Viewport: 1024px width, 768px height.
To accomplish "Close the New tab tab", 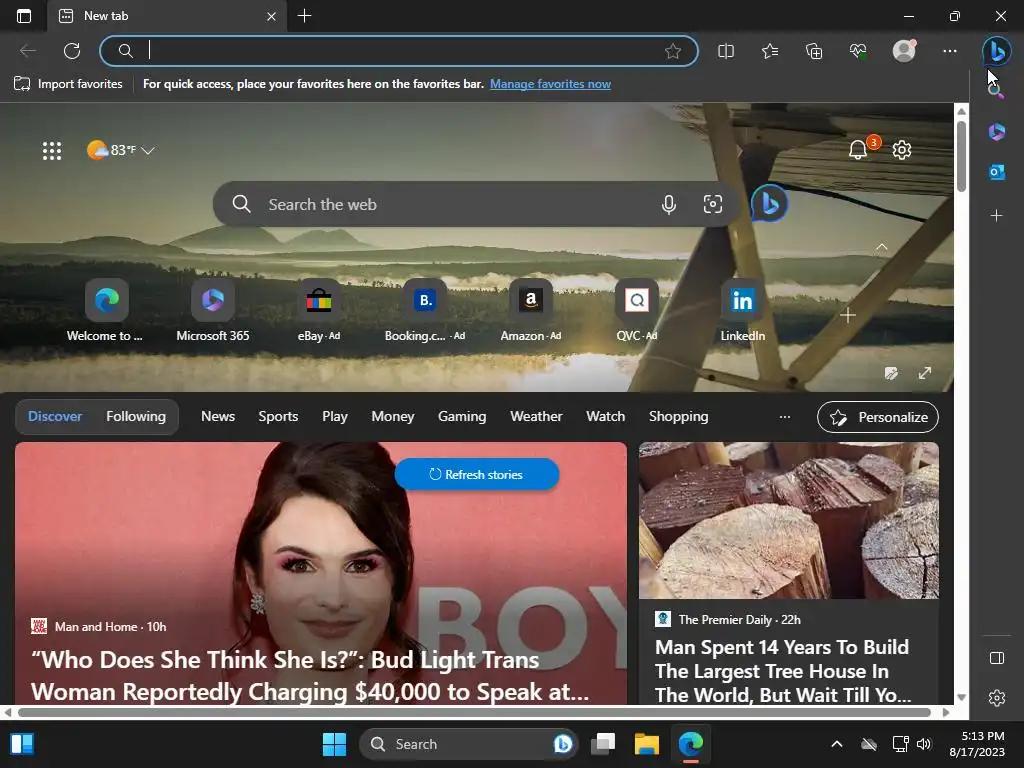I will (x=271, y=16).
